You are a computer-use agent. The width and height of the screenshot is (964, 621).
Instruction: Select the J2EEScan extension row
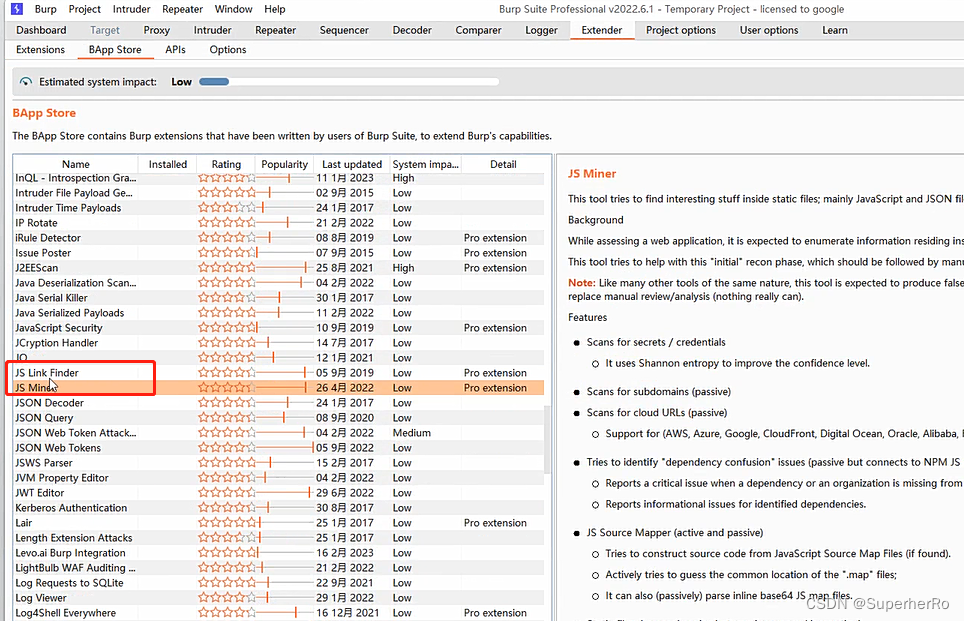(279, 268)
